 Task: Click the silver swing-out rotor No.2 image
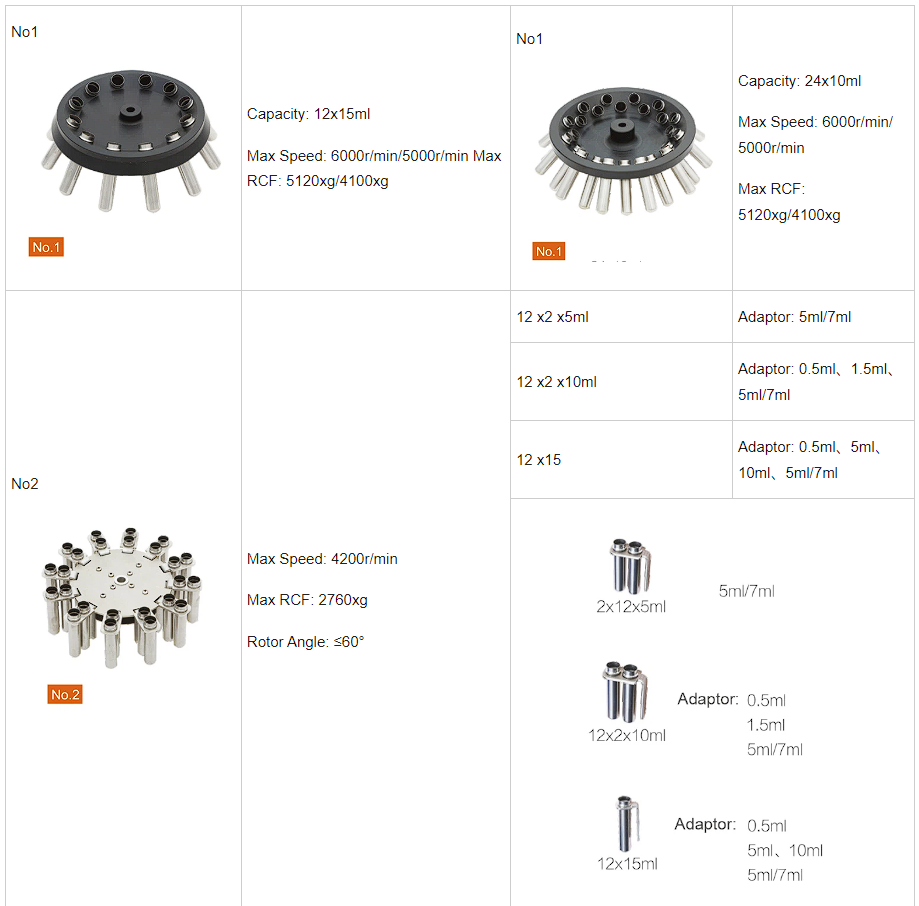pos(122,598)
